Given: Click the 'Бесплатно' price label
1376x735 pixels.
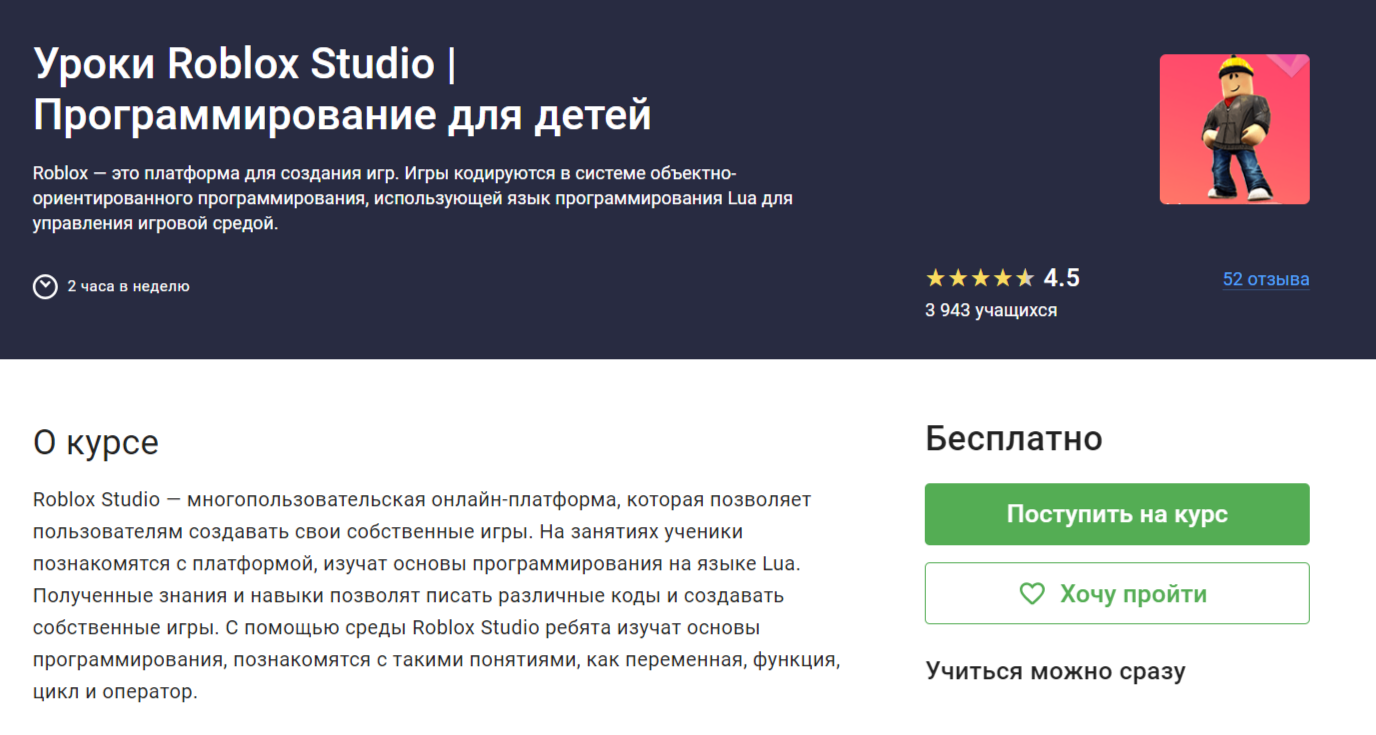Looking at the screenshot, I should [x=1014, y=438].
